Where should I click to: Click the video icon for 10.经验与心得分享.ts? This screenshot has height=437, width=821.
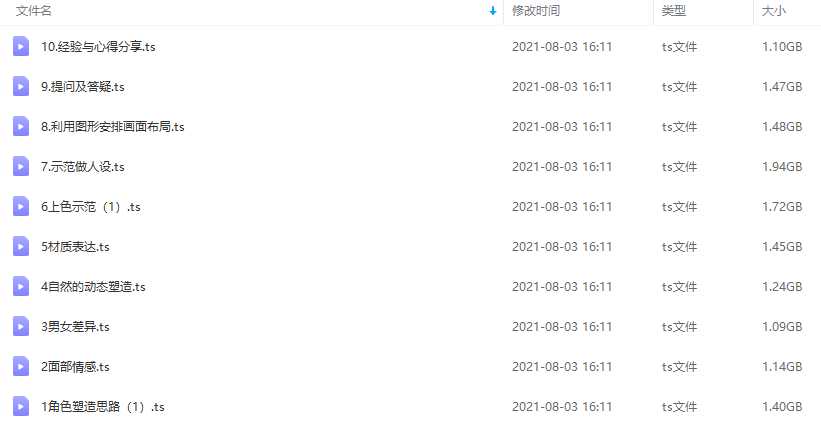[21, 46]
